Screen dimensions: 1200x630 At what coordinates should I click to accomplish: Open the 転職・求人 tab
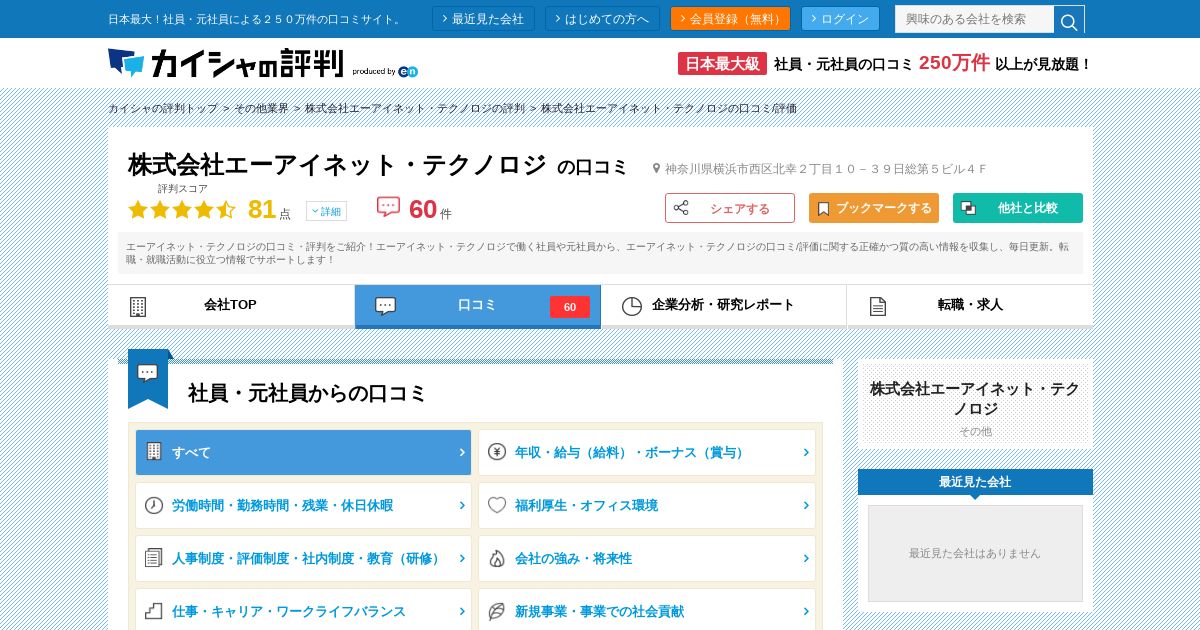click(x=970, y=306)
